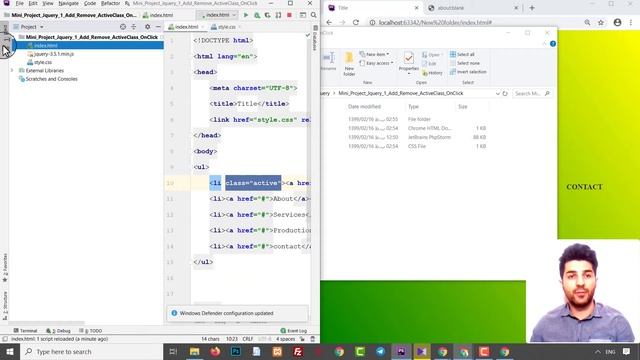The height and width of the screenshot is (360, 640).
Task: Open Properties in File Explorer ribbon
Action: click(x=409, y=62)
